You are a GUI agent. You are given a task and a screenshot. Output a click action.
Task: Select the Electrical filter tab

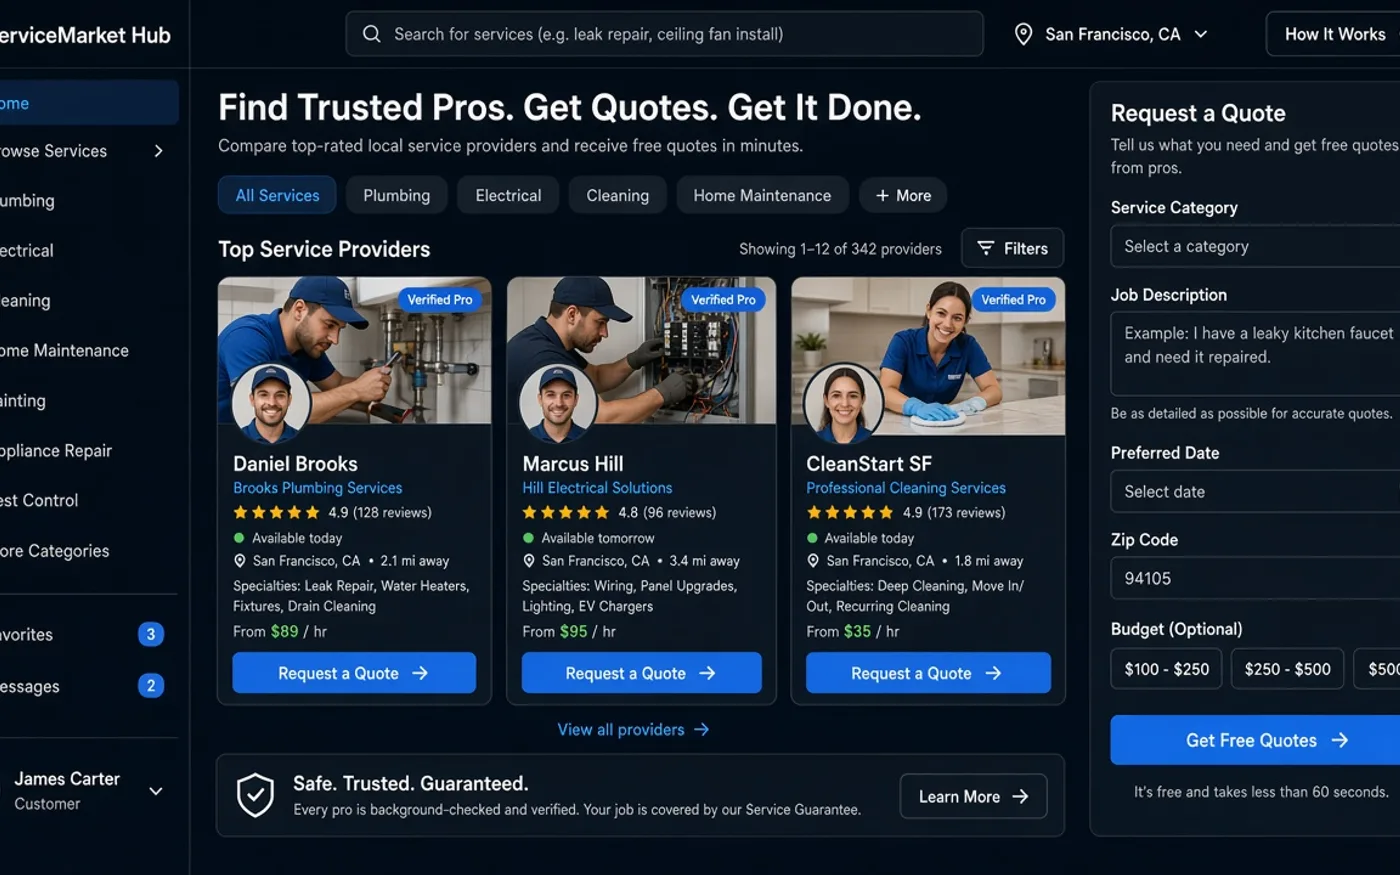(x=508, y=195)
